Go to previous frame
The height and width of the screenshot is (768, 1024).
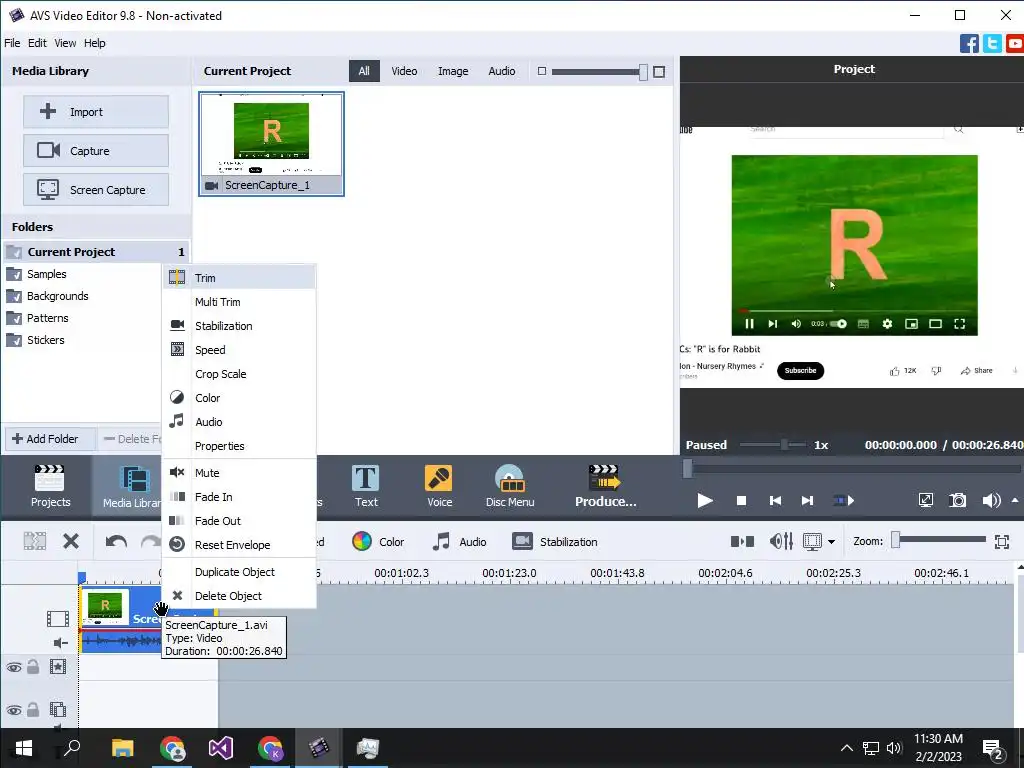pos(775,501)
